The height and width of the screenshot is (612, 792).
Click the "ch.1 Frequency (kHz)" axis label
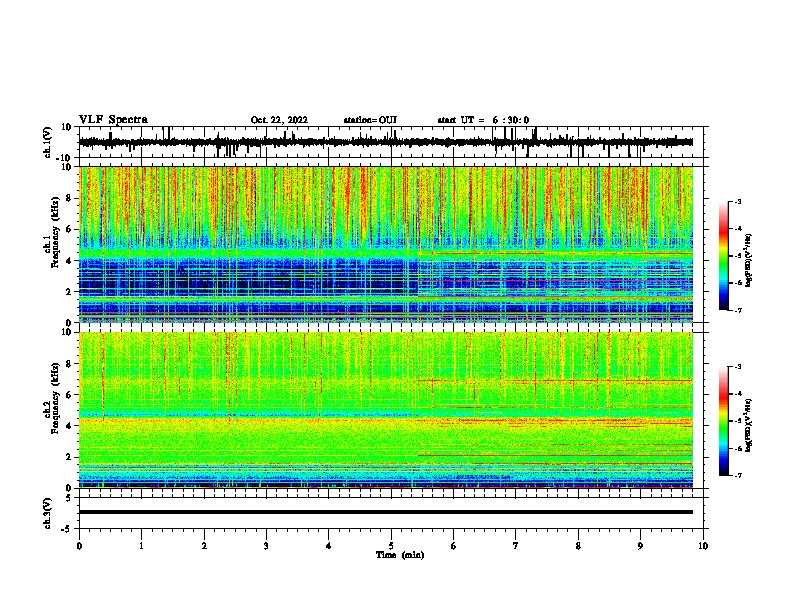[x=53, y=232]
